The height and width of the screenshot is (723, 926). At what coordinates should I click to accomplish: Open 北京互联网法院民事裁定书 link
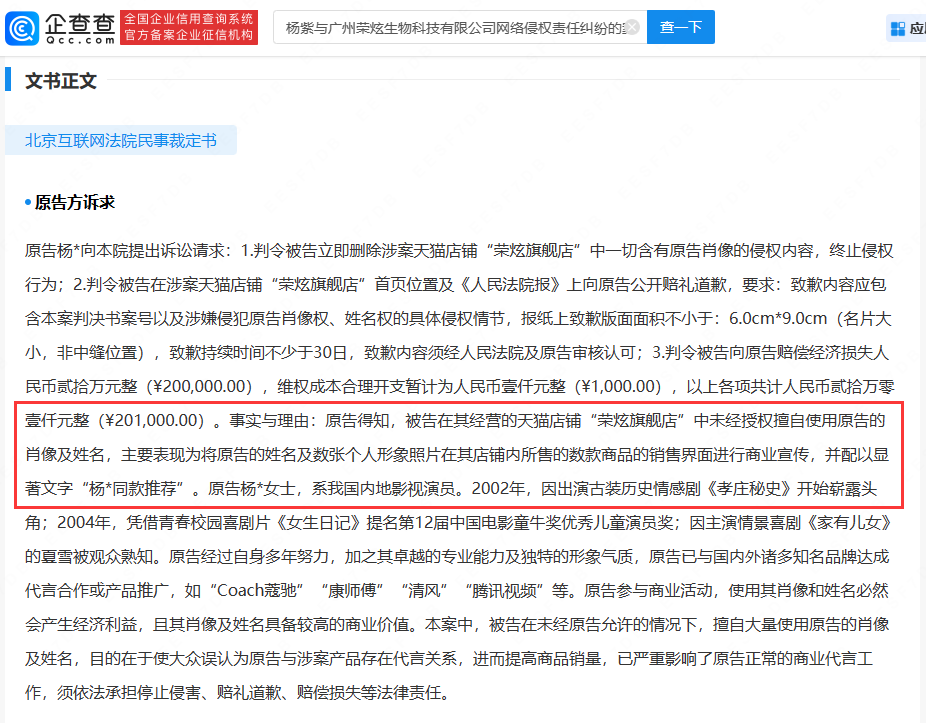(x=120, y=141)
